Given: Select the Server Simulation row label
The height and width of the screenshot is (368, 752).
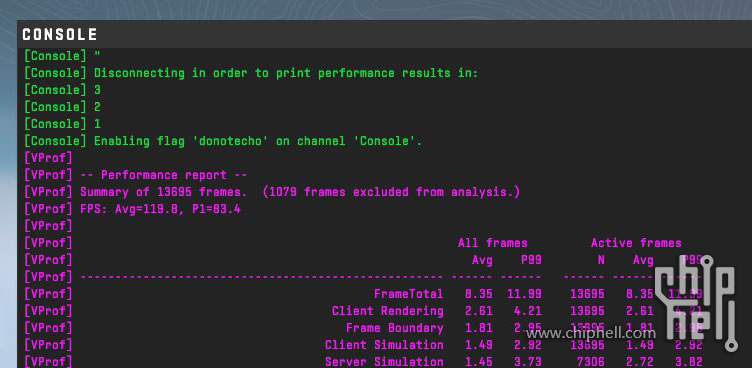Looking at the screenshot, I should pos(384,362).
